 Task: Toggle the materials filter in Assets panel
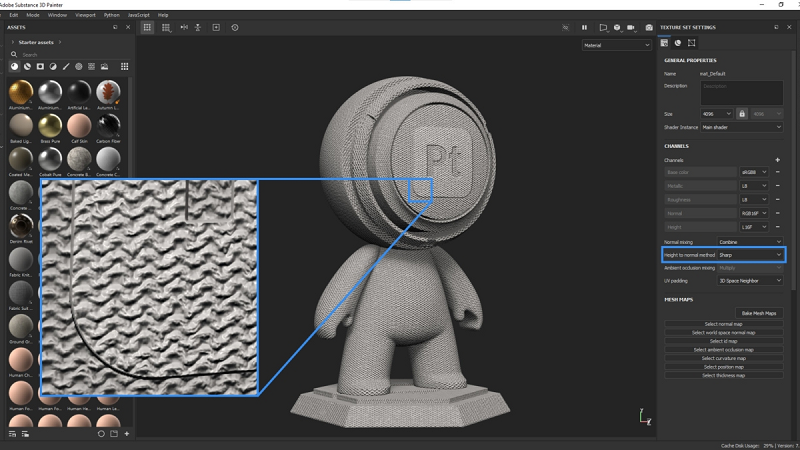14,66
